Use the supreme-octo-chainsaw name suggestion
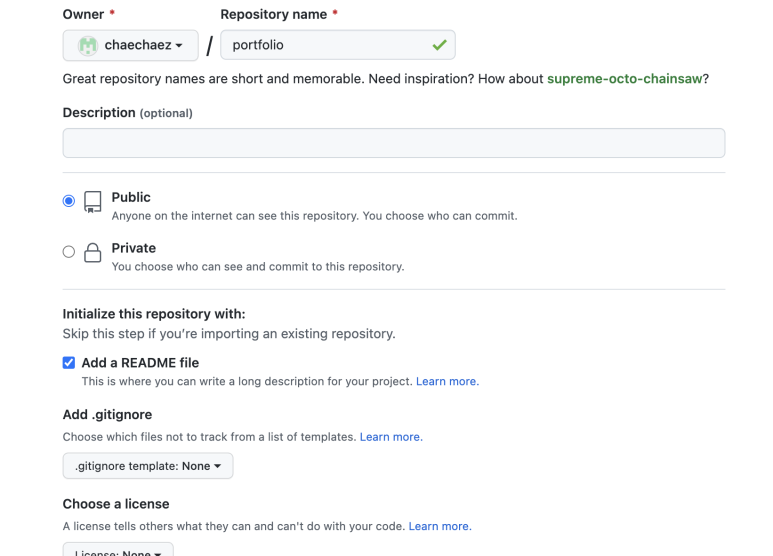The image size is (773, 556). [625, 79]
